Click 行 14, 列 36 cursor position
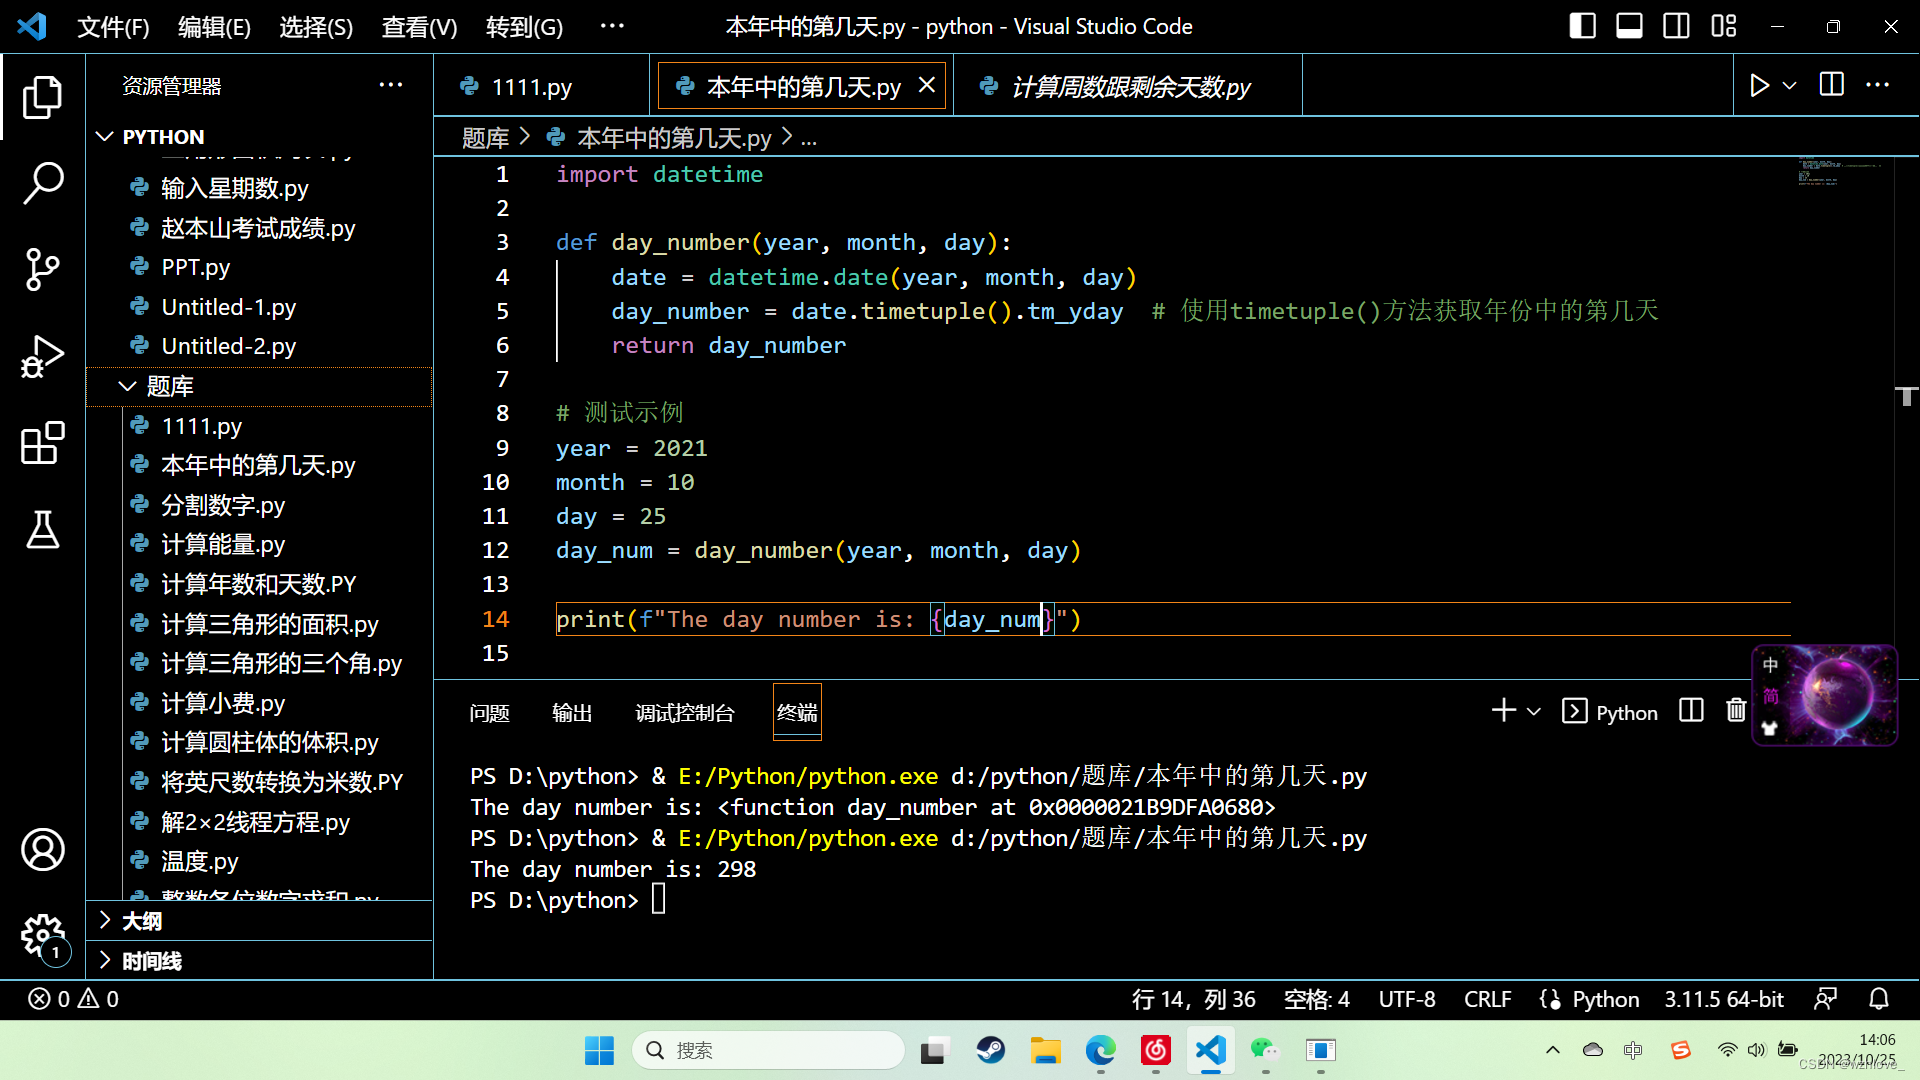The image size is (1920, 1080). (x=1194, y=999)
